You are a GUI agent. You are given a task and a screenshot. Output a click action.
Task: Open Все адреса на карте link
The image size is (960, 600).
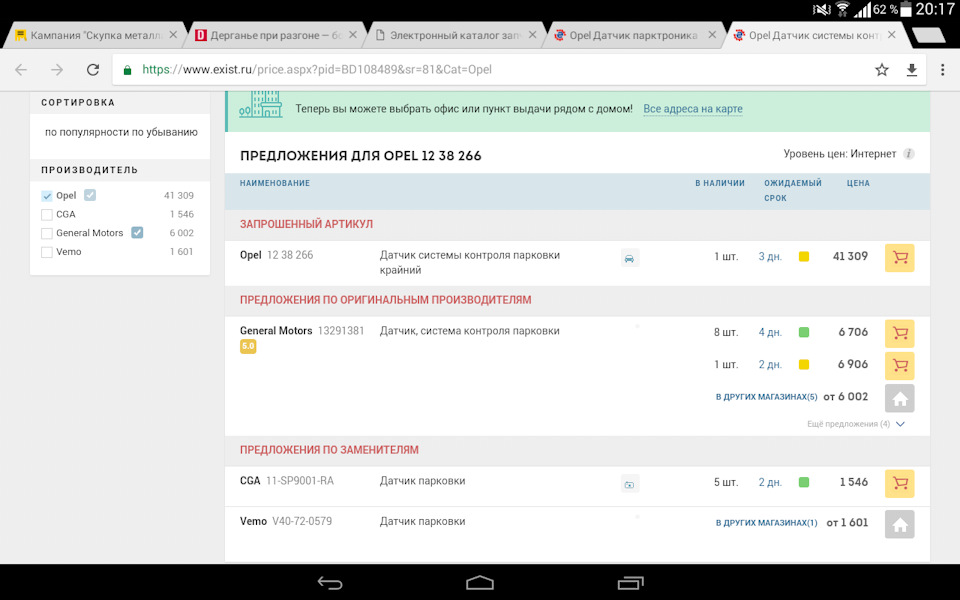tap(692, 109)
